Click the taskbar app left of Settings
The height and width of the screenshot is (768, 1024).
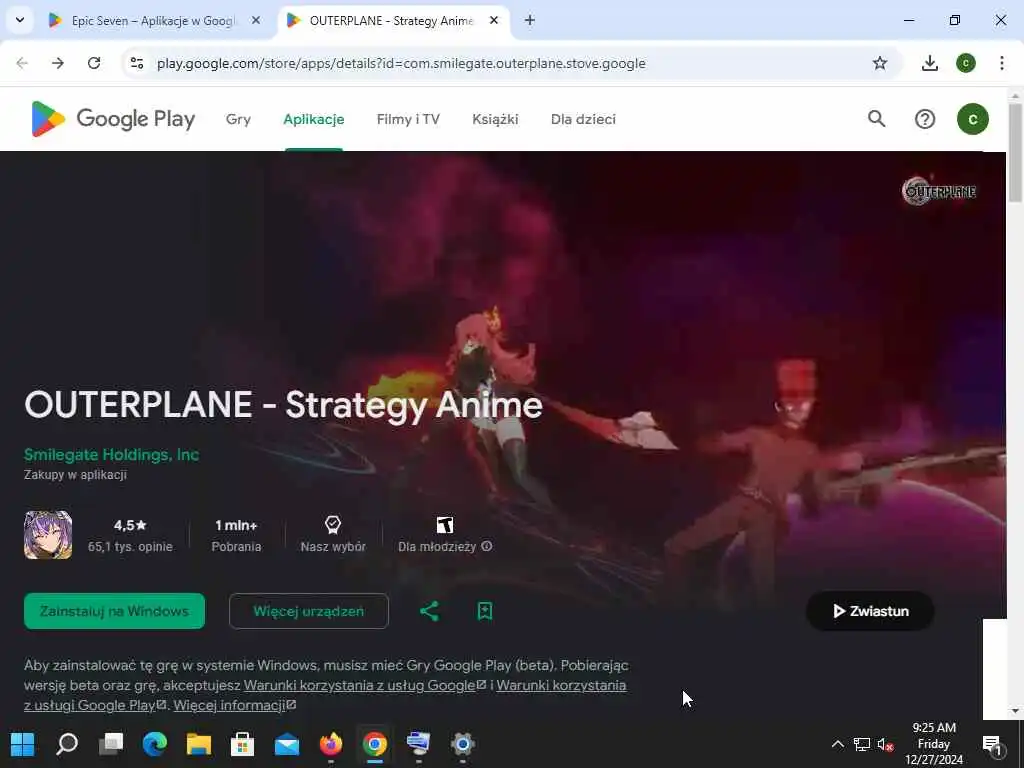(x=419, y=744)
